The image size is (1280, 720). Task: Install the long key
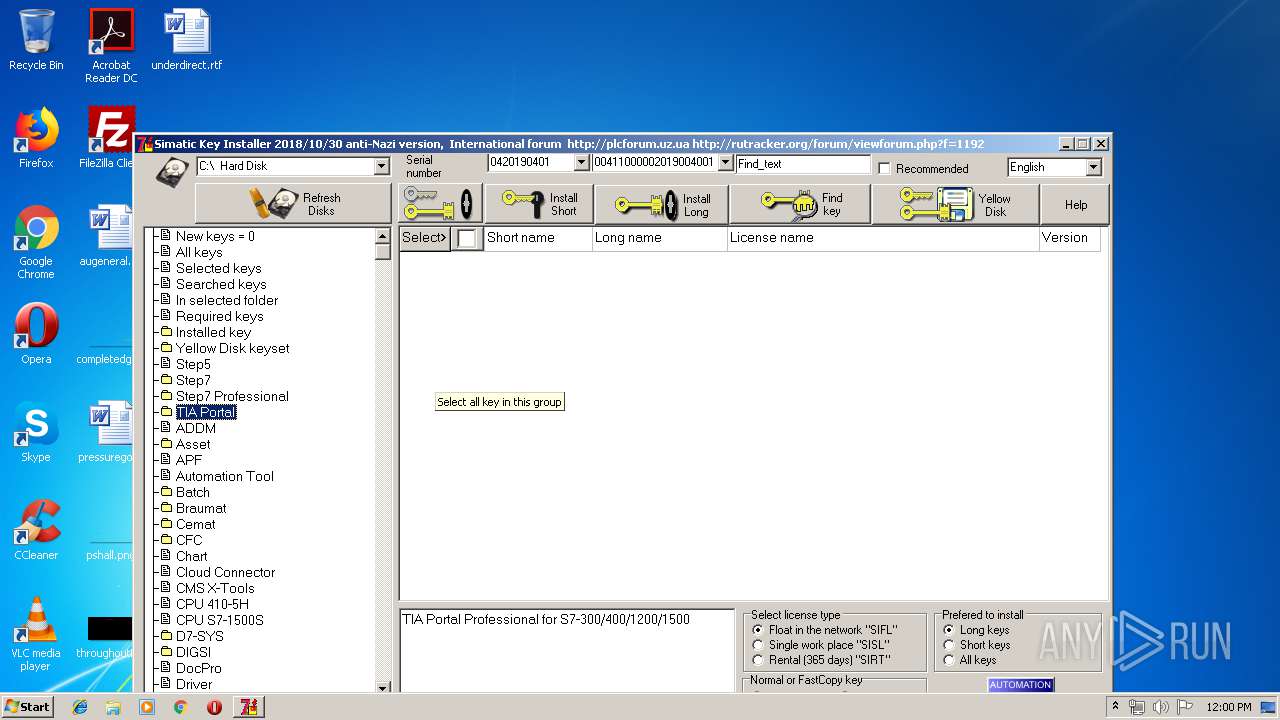661,204
